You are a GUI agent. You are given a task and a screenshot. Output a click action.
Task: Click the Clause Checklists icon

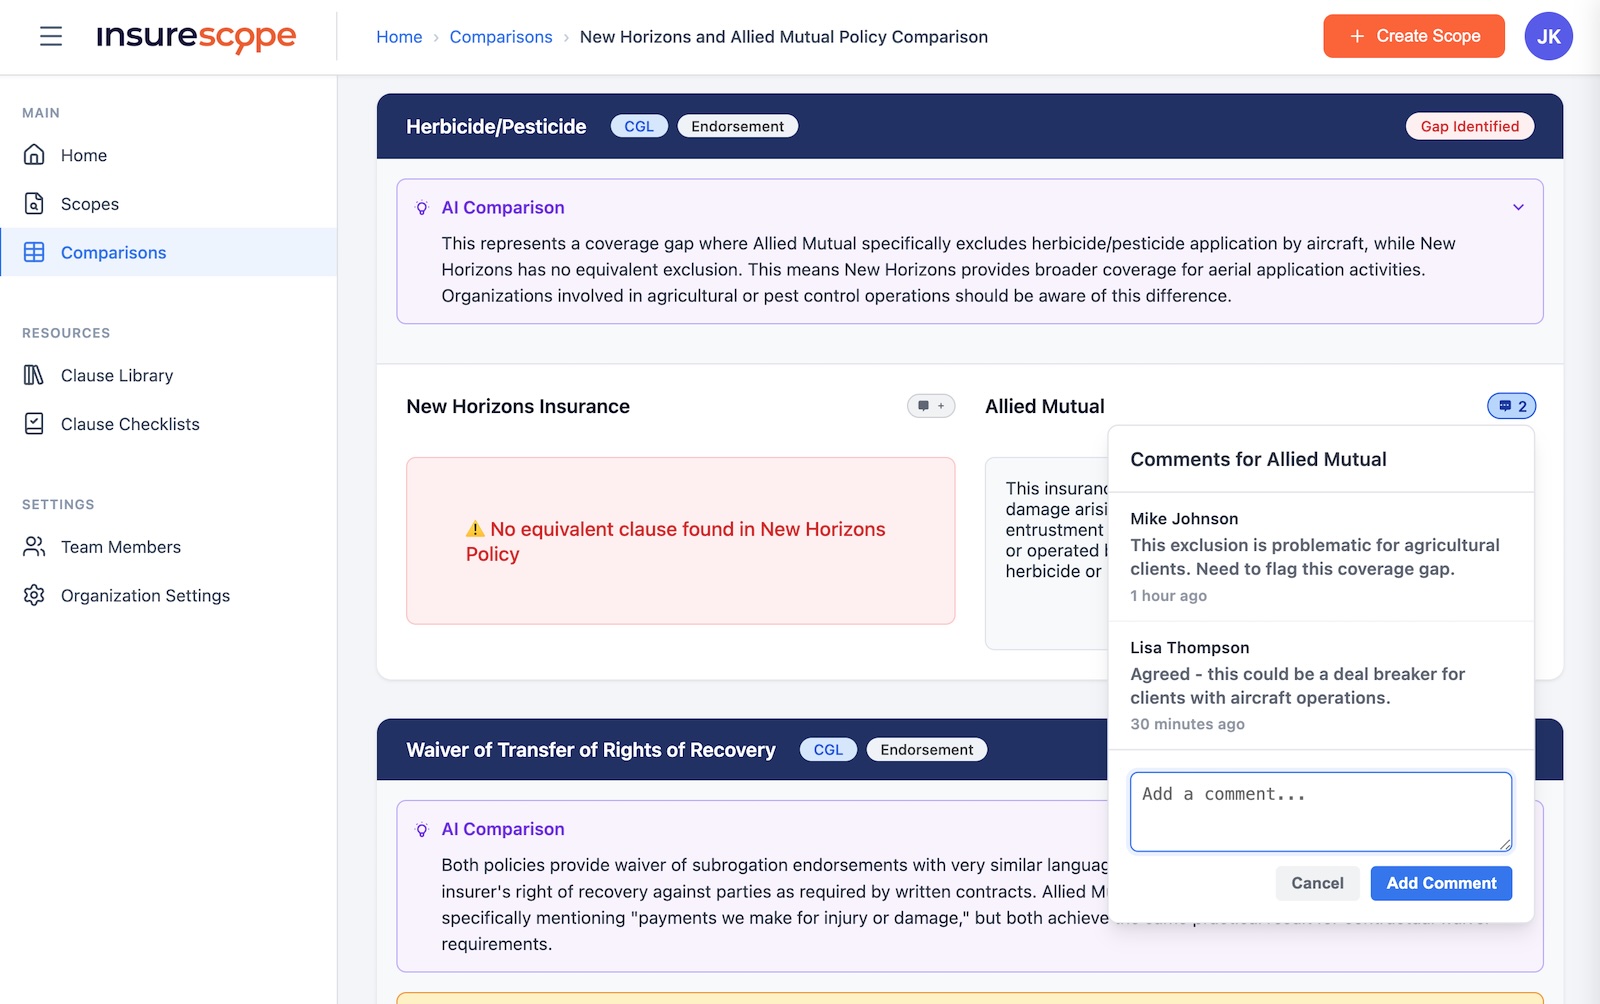(x=34, y=424)
